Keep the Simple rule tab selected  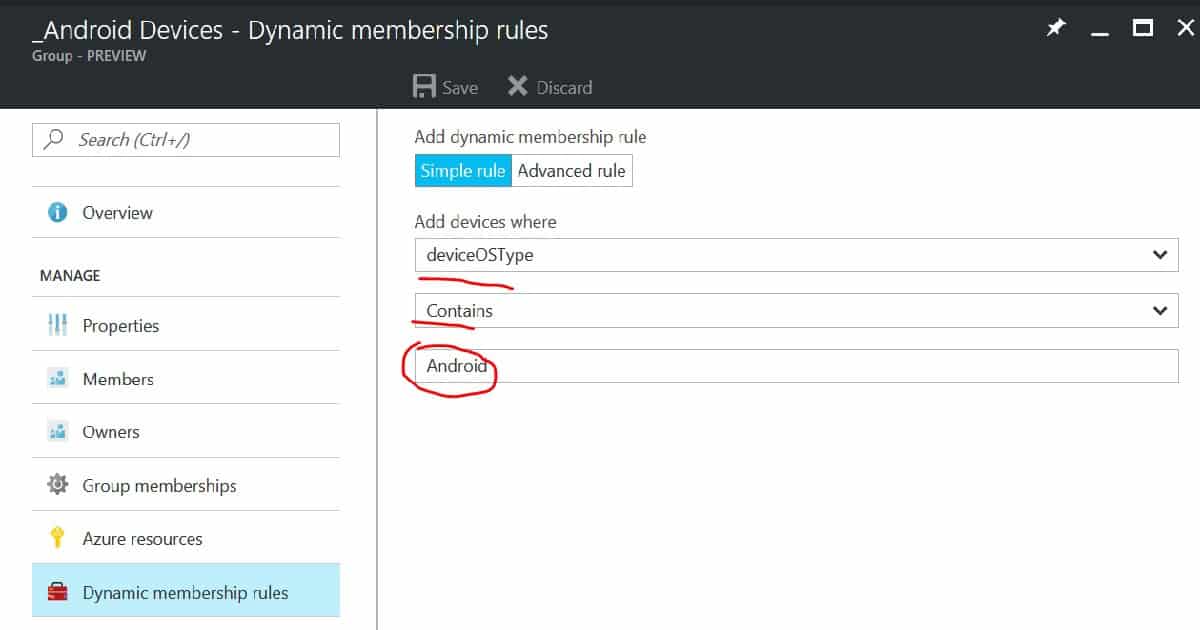tap(462, 170)
